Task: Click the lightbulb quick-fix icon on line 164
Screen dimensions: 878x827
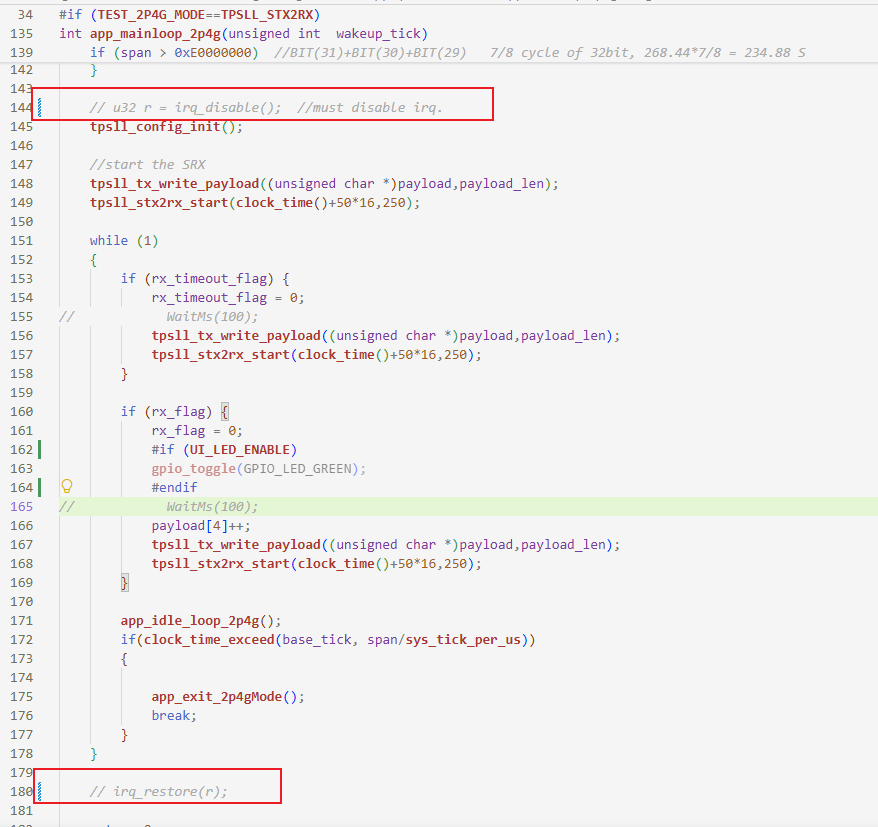Action: (67, 486)
